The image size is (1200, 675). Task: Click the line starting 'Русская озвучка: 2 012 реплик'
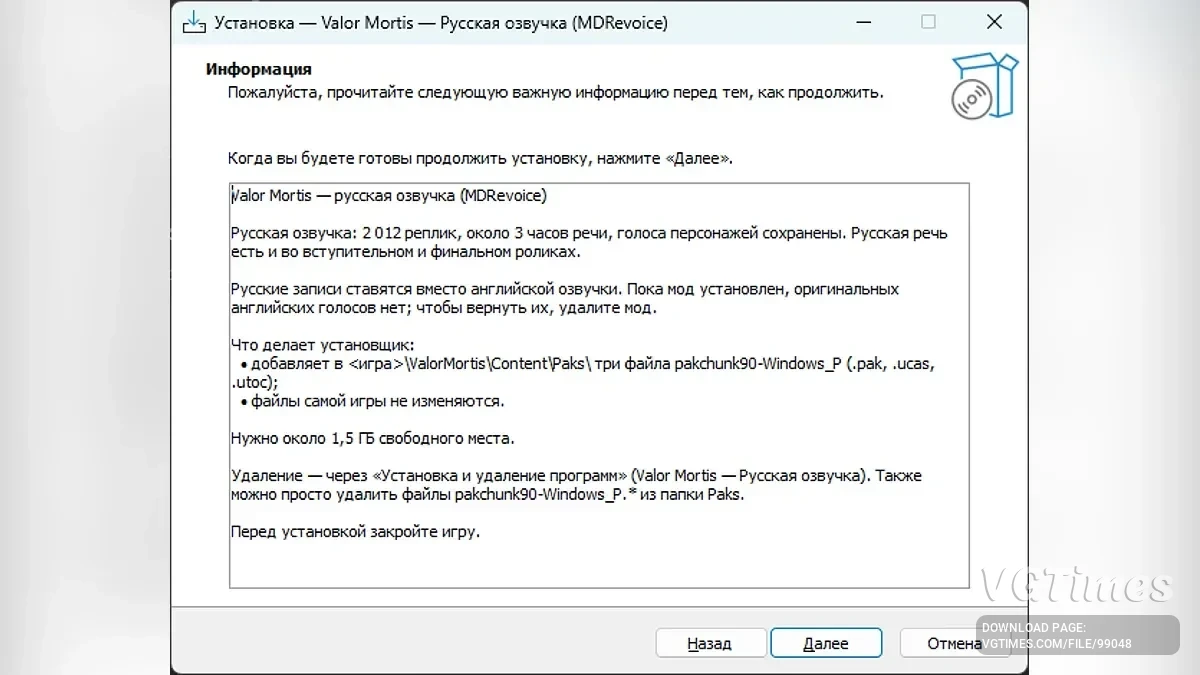tap(589, 233)
